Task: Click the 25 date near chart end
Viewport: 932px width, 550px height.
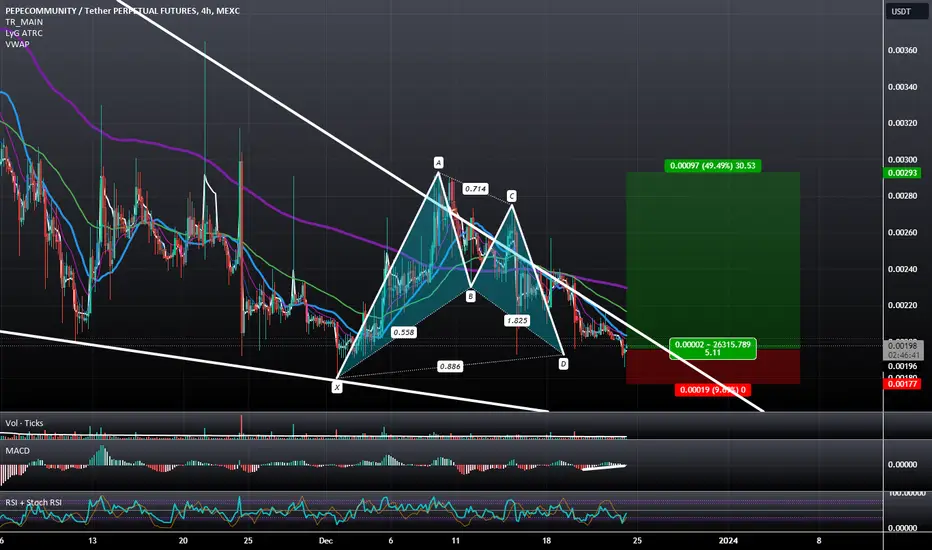Action: (637, 540)
